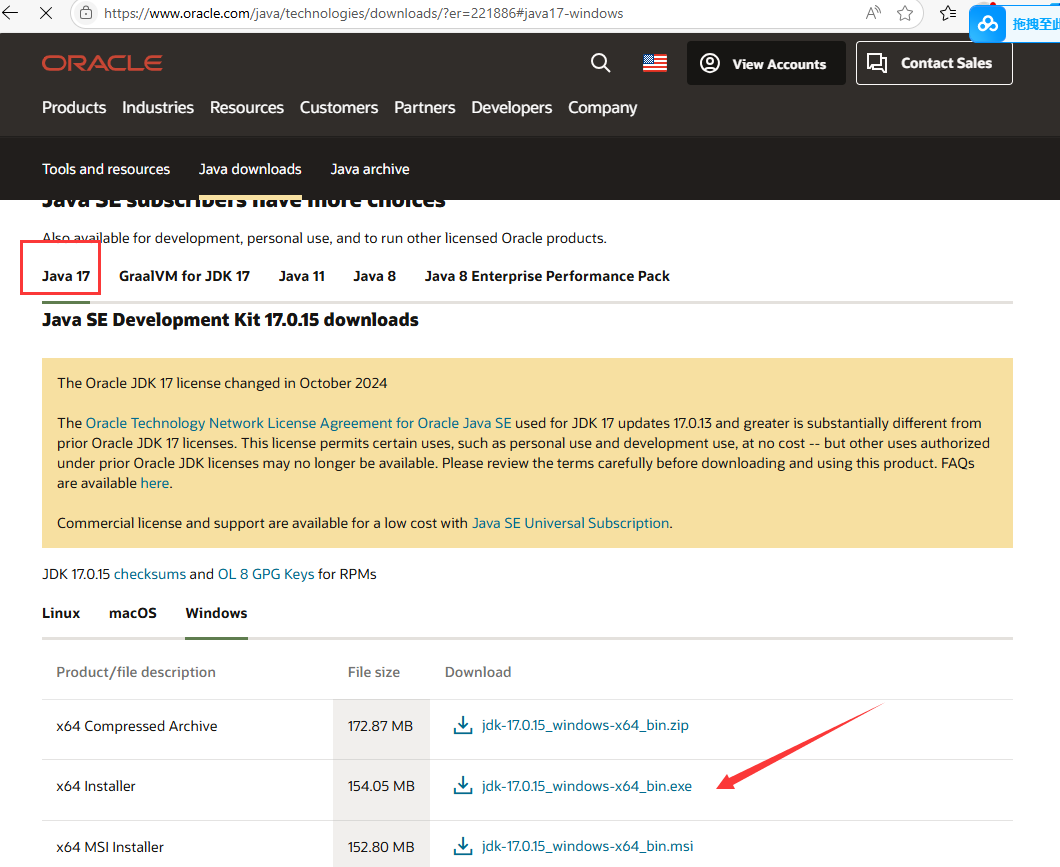This screenshot has height=867, width=1060.
Task: Open the JDK 17.0.15 checksums link
Action: [x=149, y=574]
